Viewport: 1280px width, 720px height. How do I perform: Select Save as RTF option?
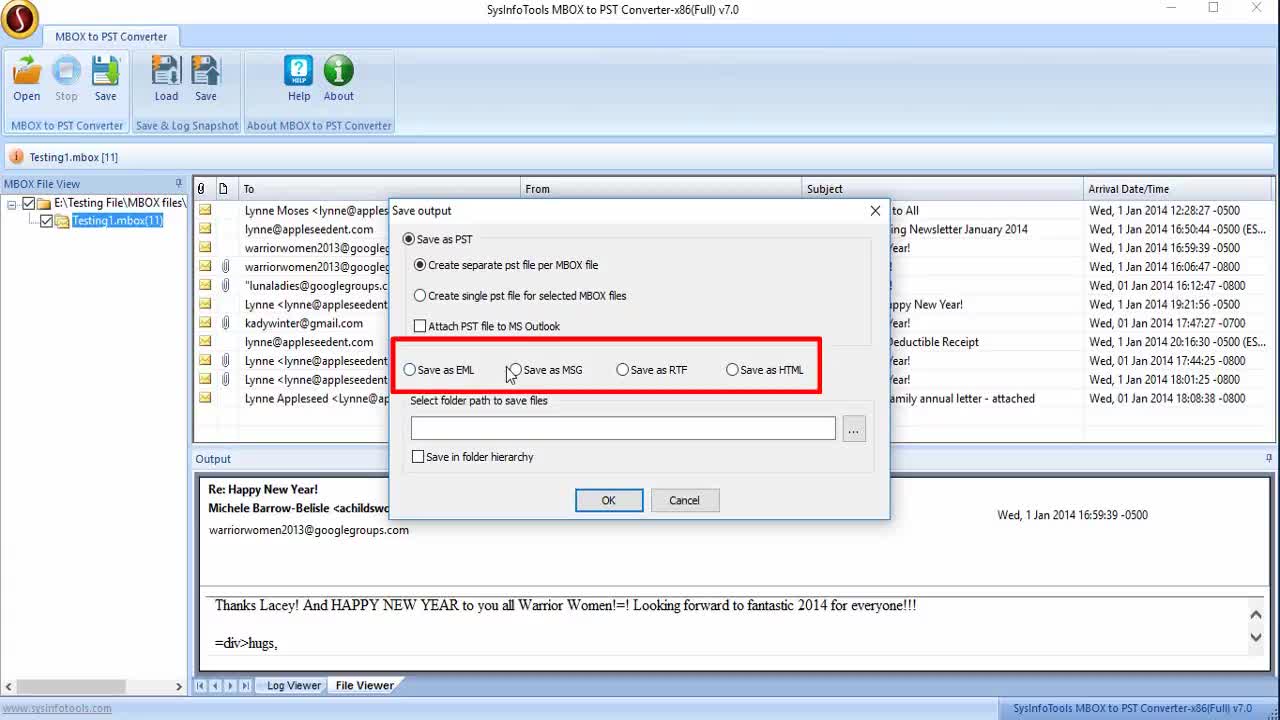[623, 370]
